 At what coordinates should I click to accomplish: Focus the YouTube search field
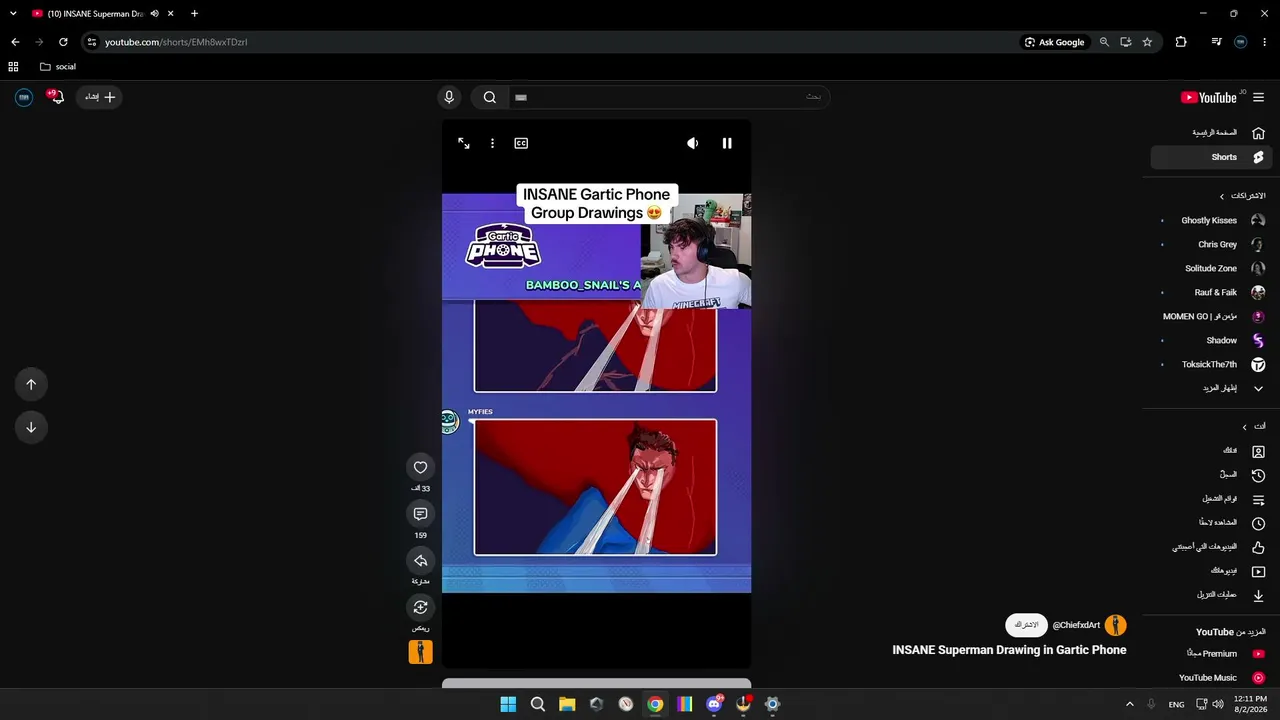(x=668, y=97)
